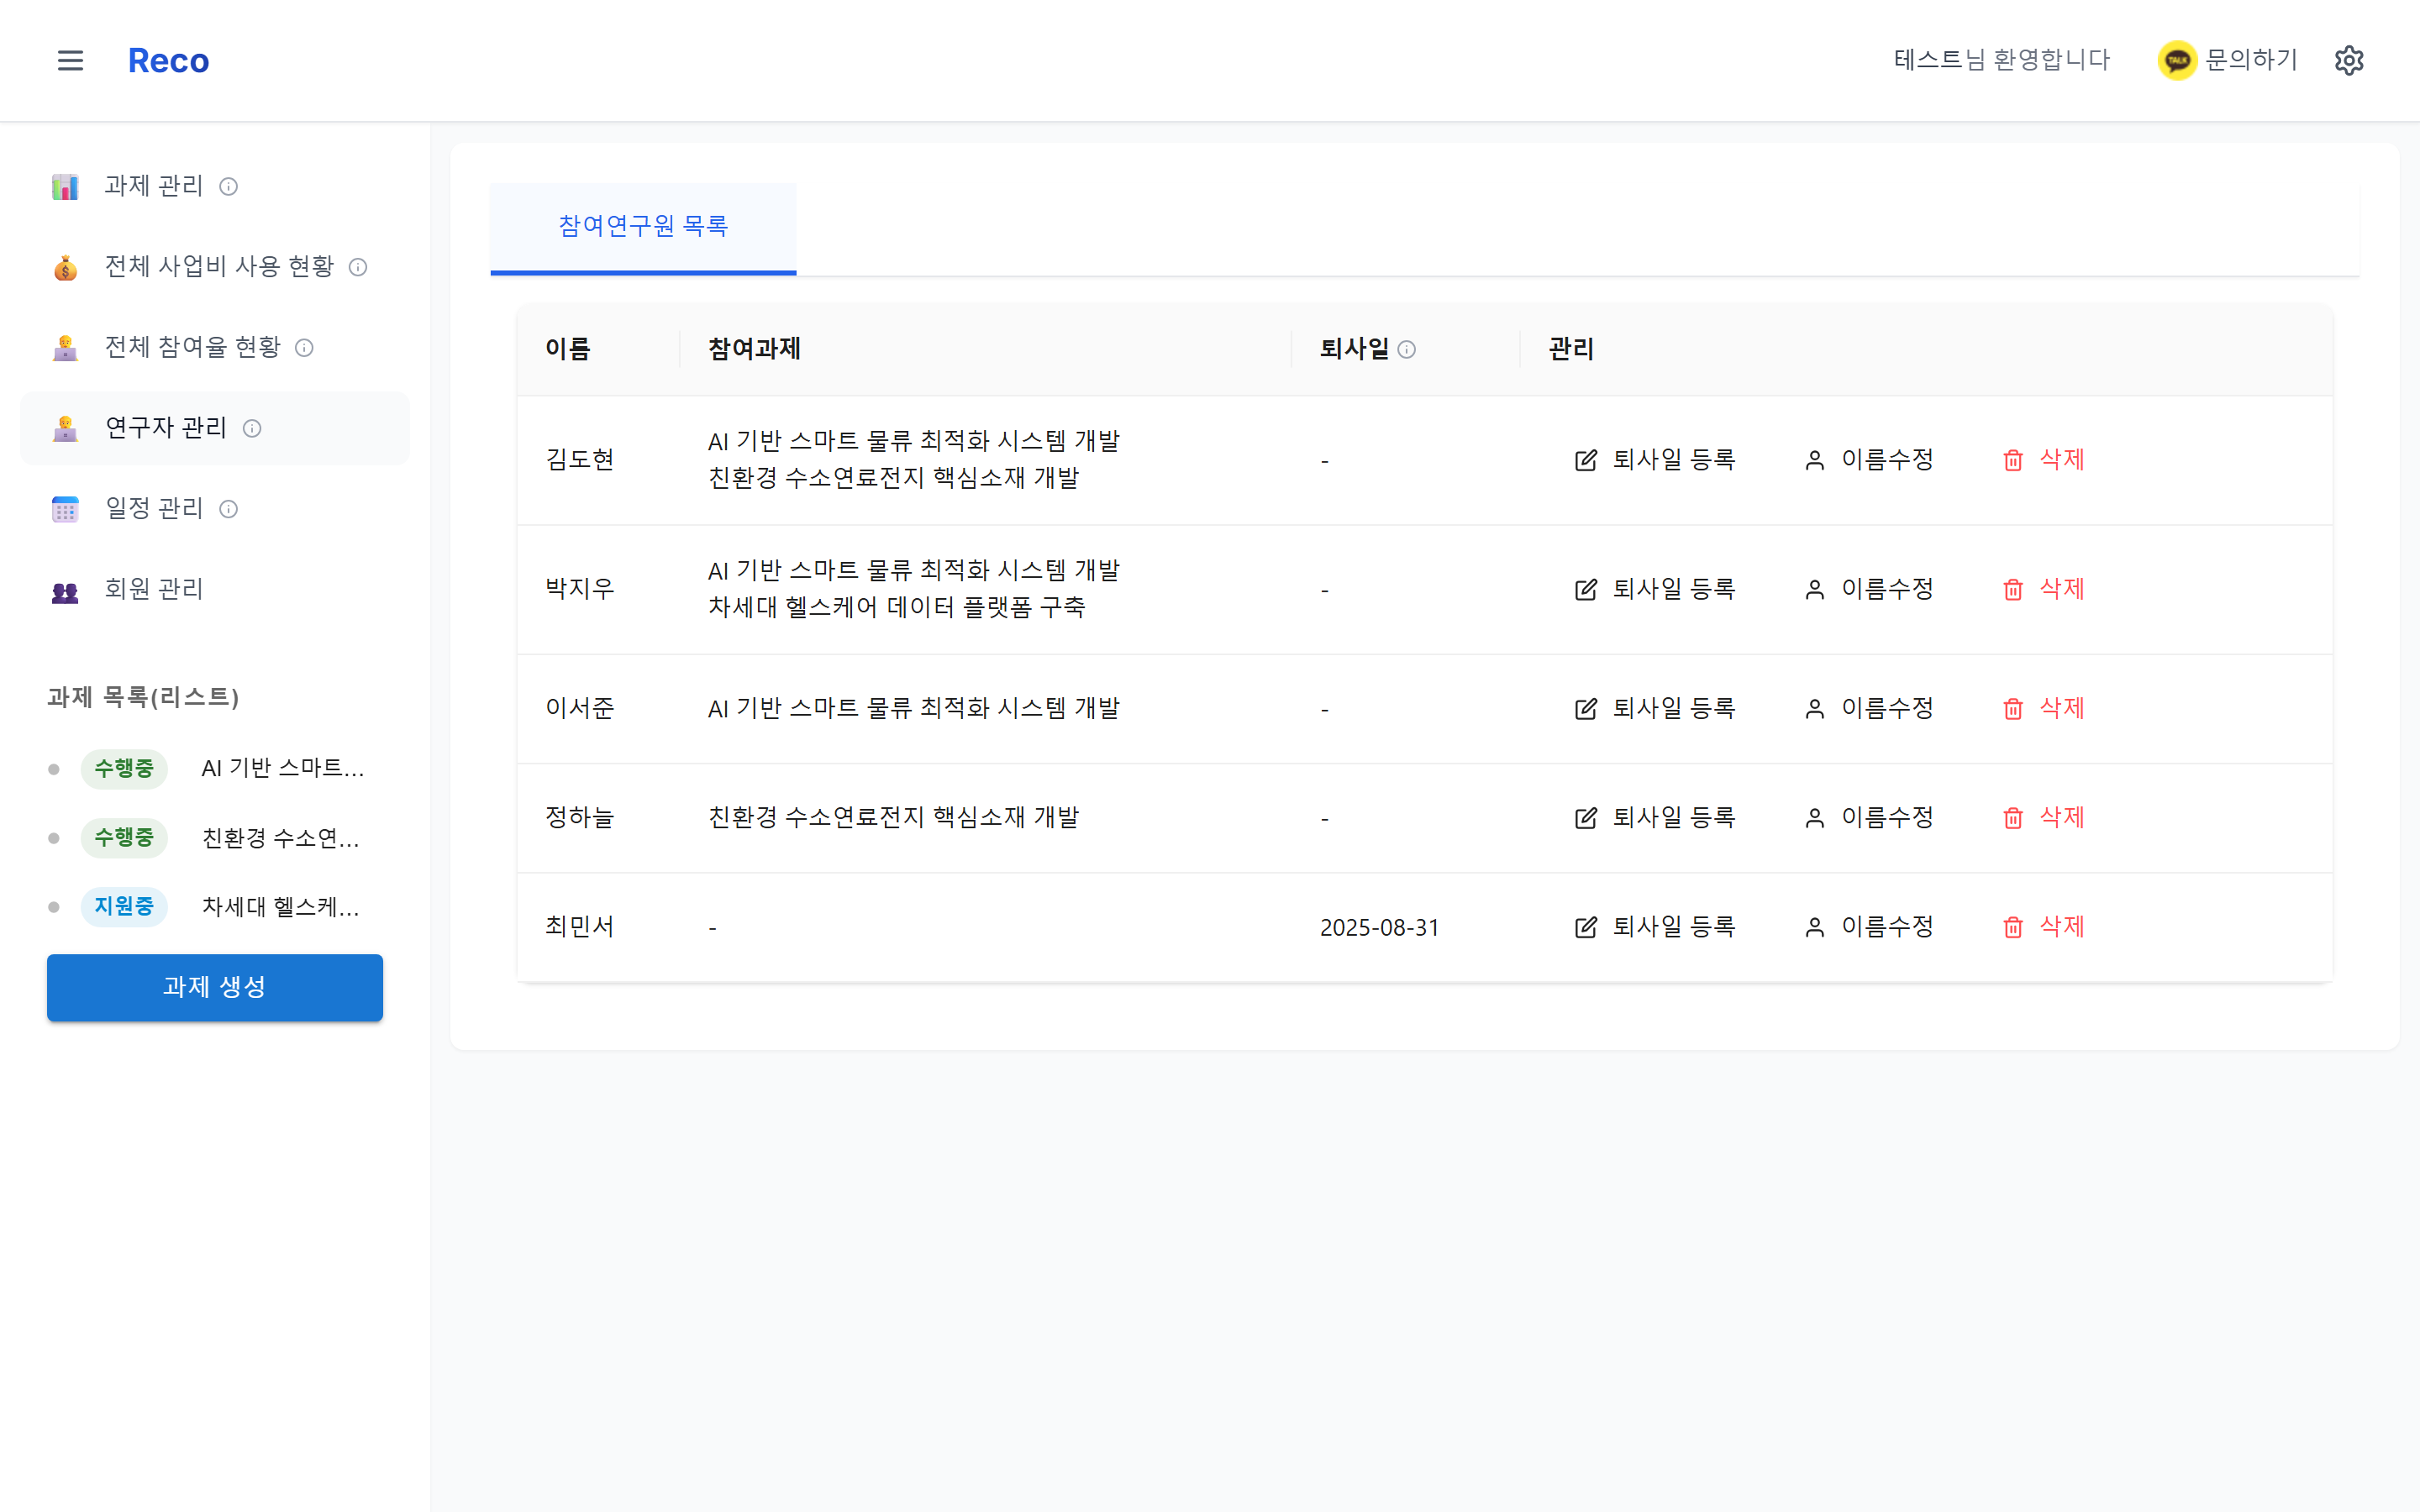
Task: Show info icon next to 전체 참여율 현황
Action: coord(304,347)
